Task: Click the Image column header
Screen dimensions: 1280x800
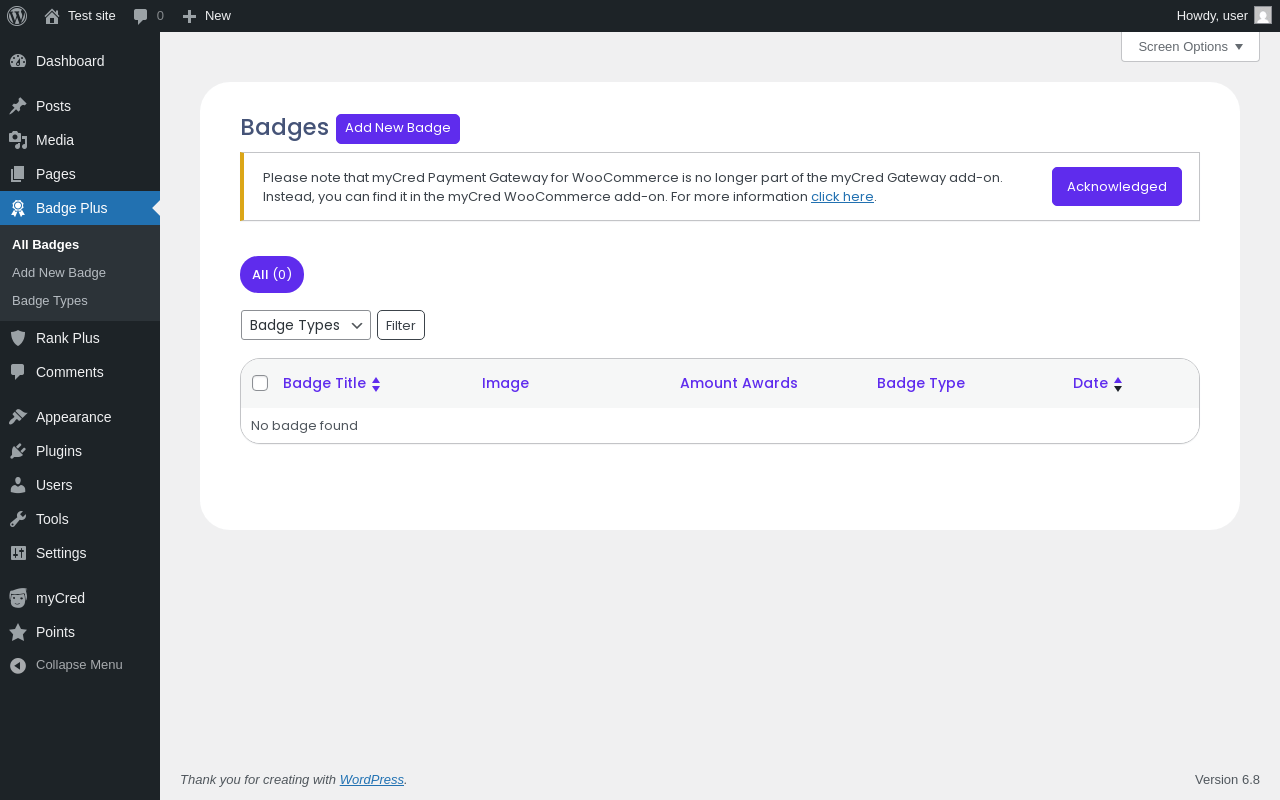Action: [x=505, y=383]
